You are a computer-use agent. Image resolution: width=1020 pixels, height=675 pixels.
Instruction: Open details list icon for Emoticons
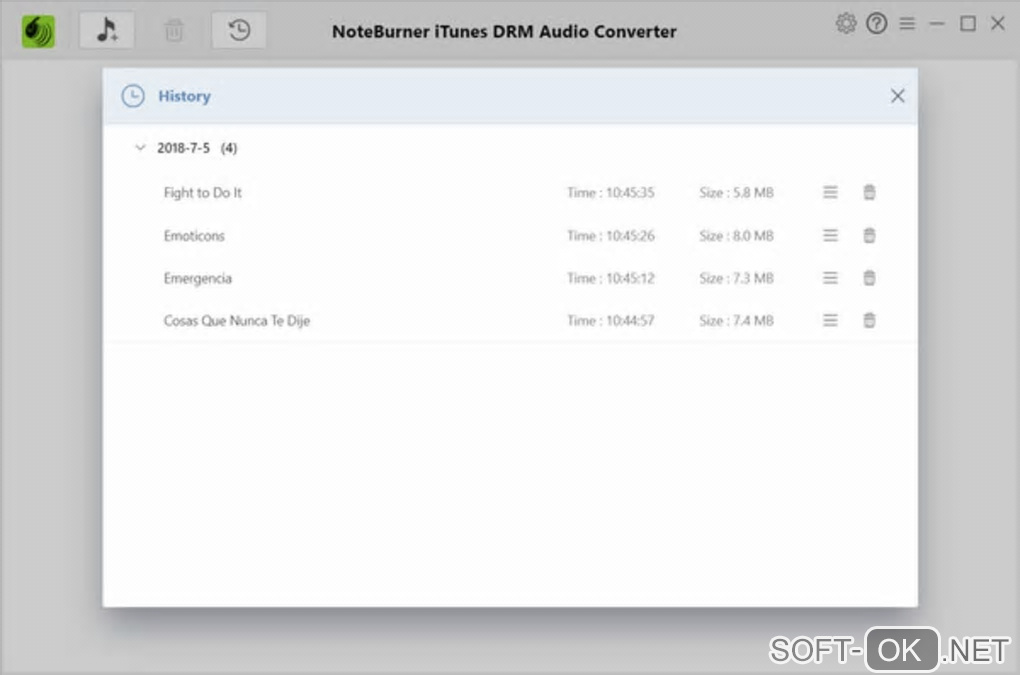830,235
